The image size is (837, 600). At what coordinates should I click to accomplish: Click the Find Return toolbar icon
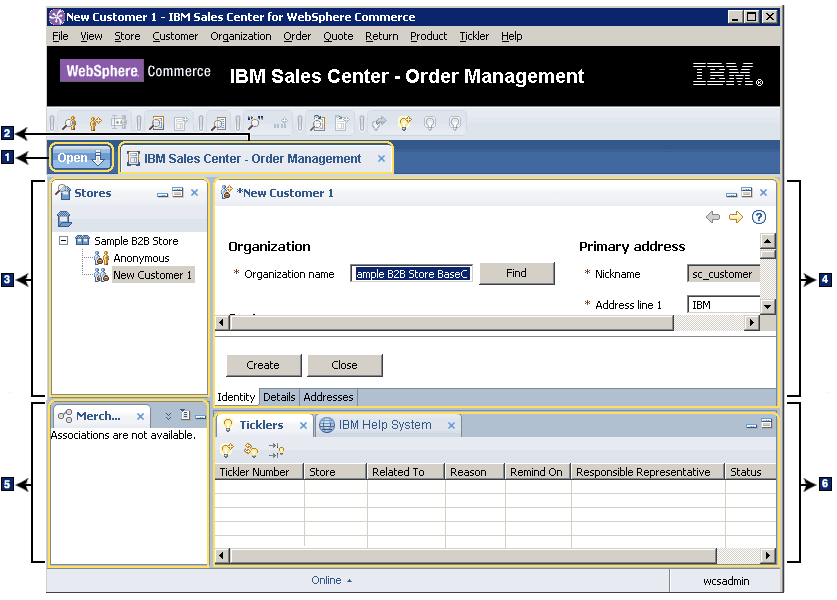[318, 123]
